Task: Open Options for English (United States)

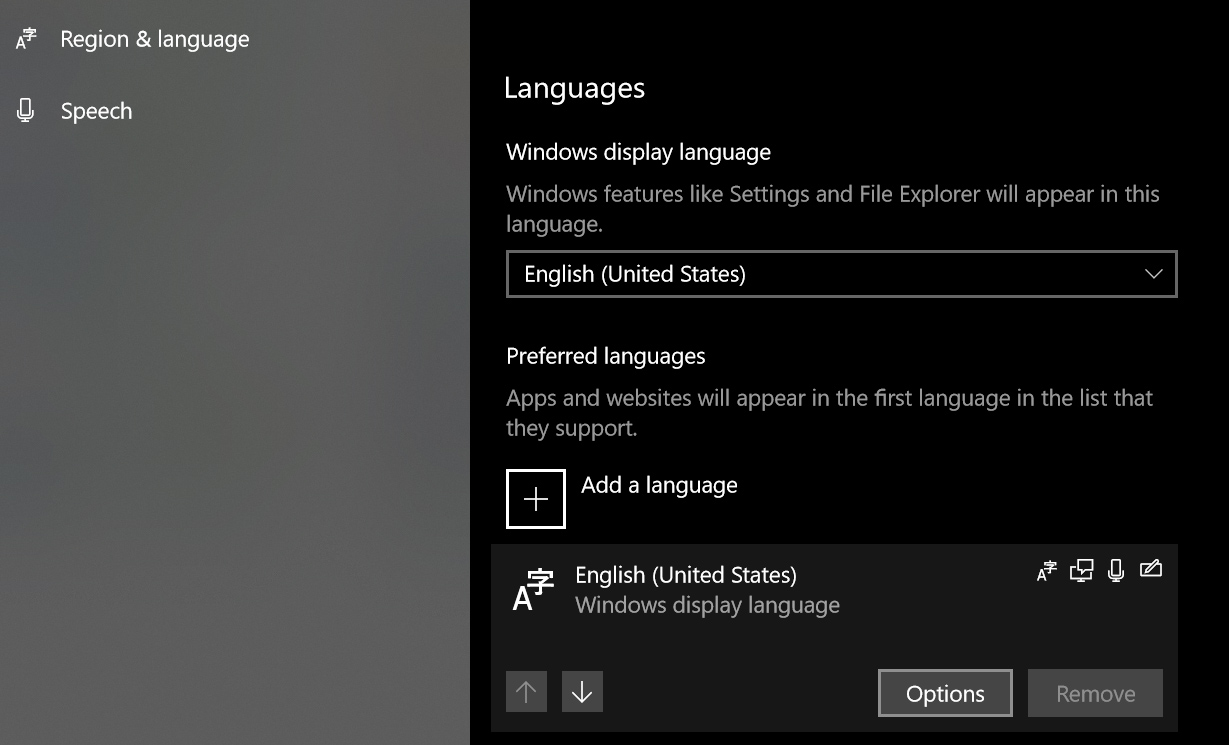Action: [945, 693]
